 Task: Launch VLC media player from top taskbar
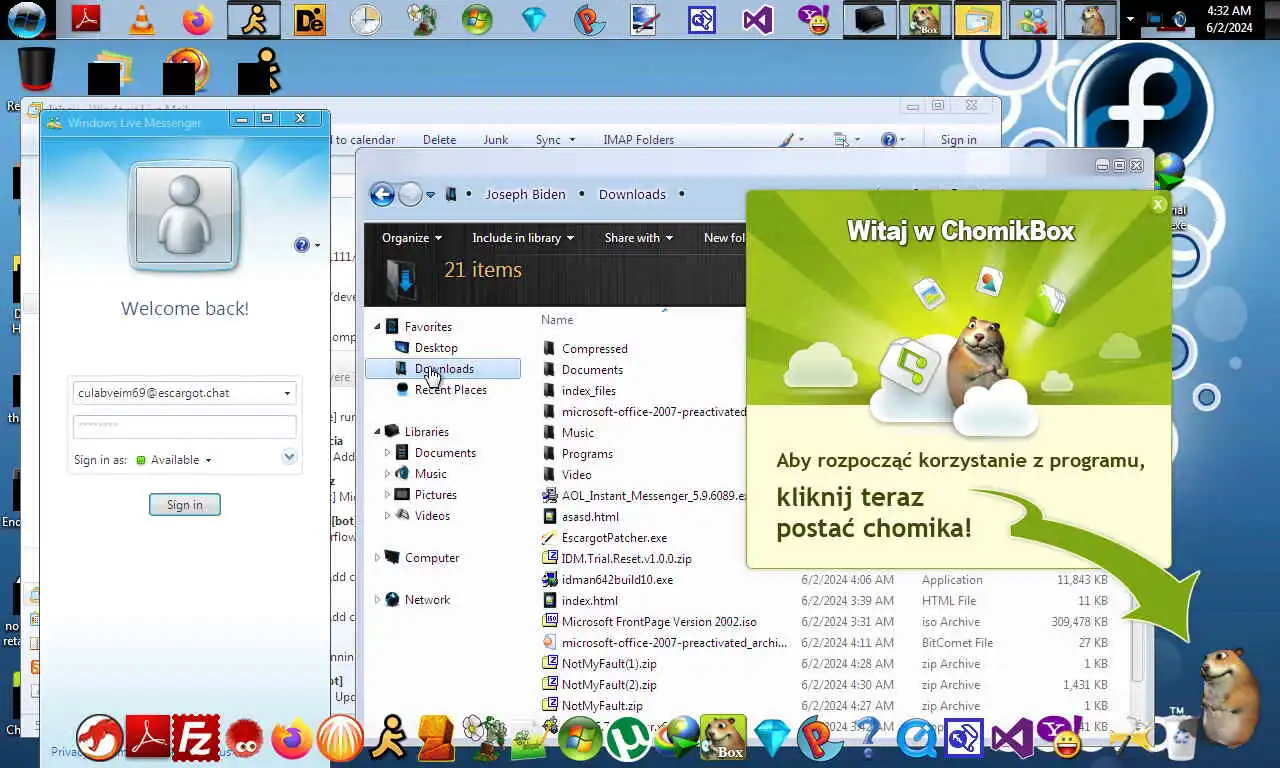(x=143, y=18)
